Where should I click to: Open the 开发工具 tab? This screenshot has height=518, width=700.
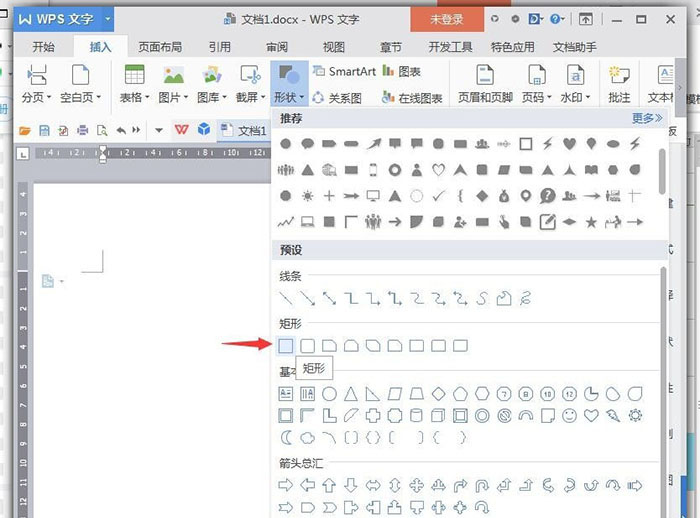(450, 47)
